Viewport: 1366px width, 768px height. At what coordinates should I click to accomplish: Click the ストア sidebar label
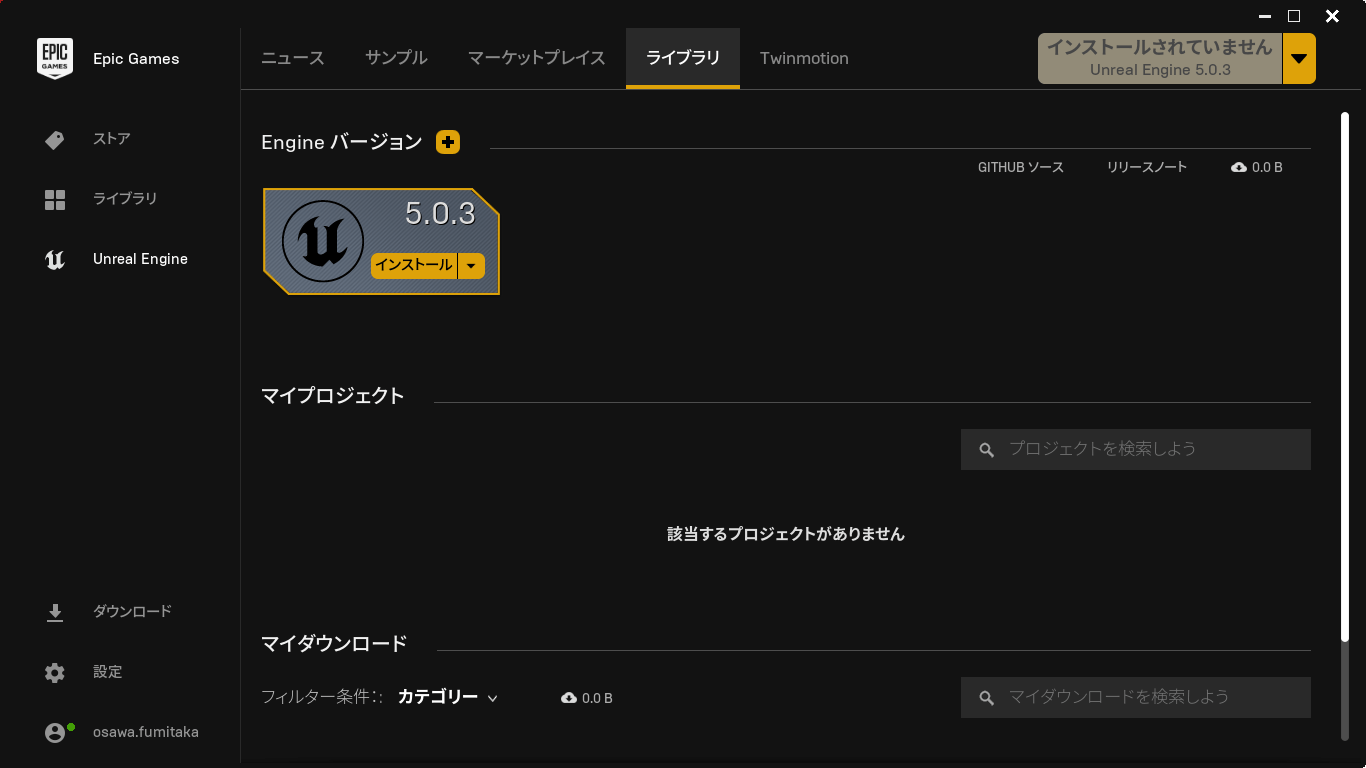pos(112,139)
